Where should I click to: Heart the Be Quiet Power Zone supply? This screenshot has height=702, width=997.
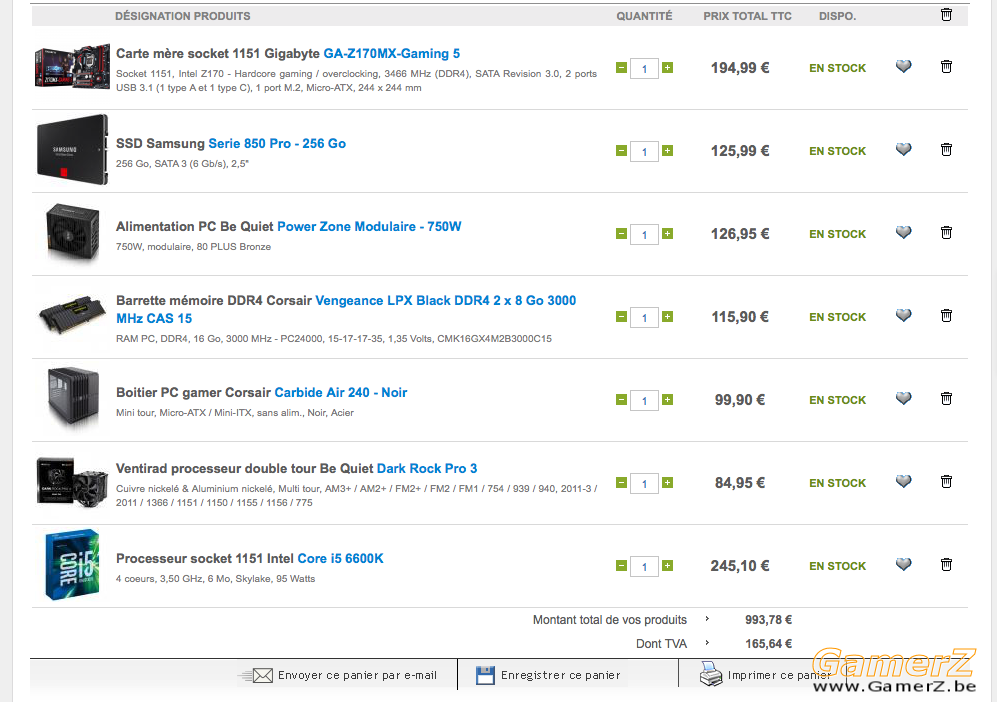[904, 232]
